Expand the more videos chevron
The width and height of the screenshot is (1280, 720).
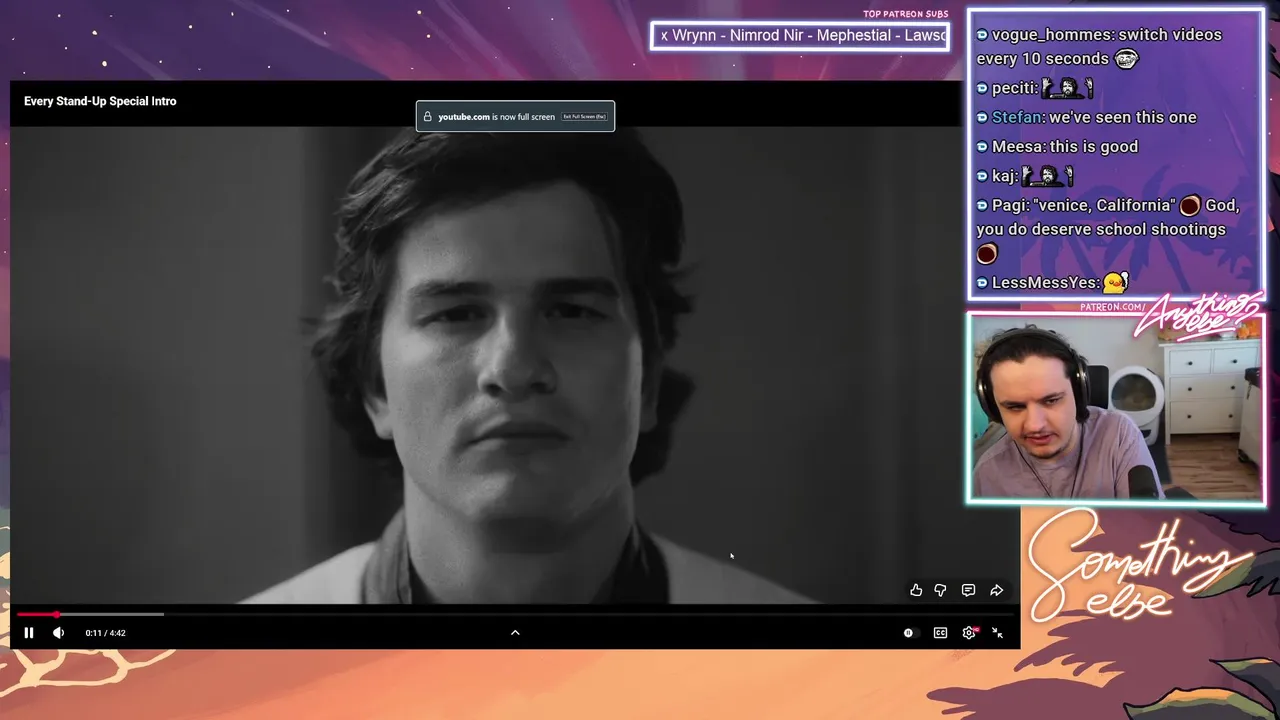pos(515,632)
